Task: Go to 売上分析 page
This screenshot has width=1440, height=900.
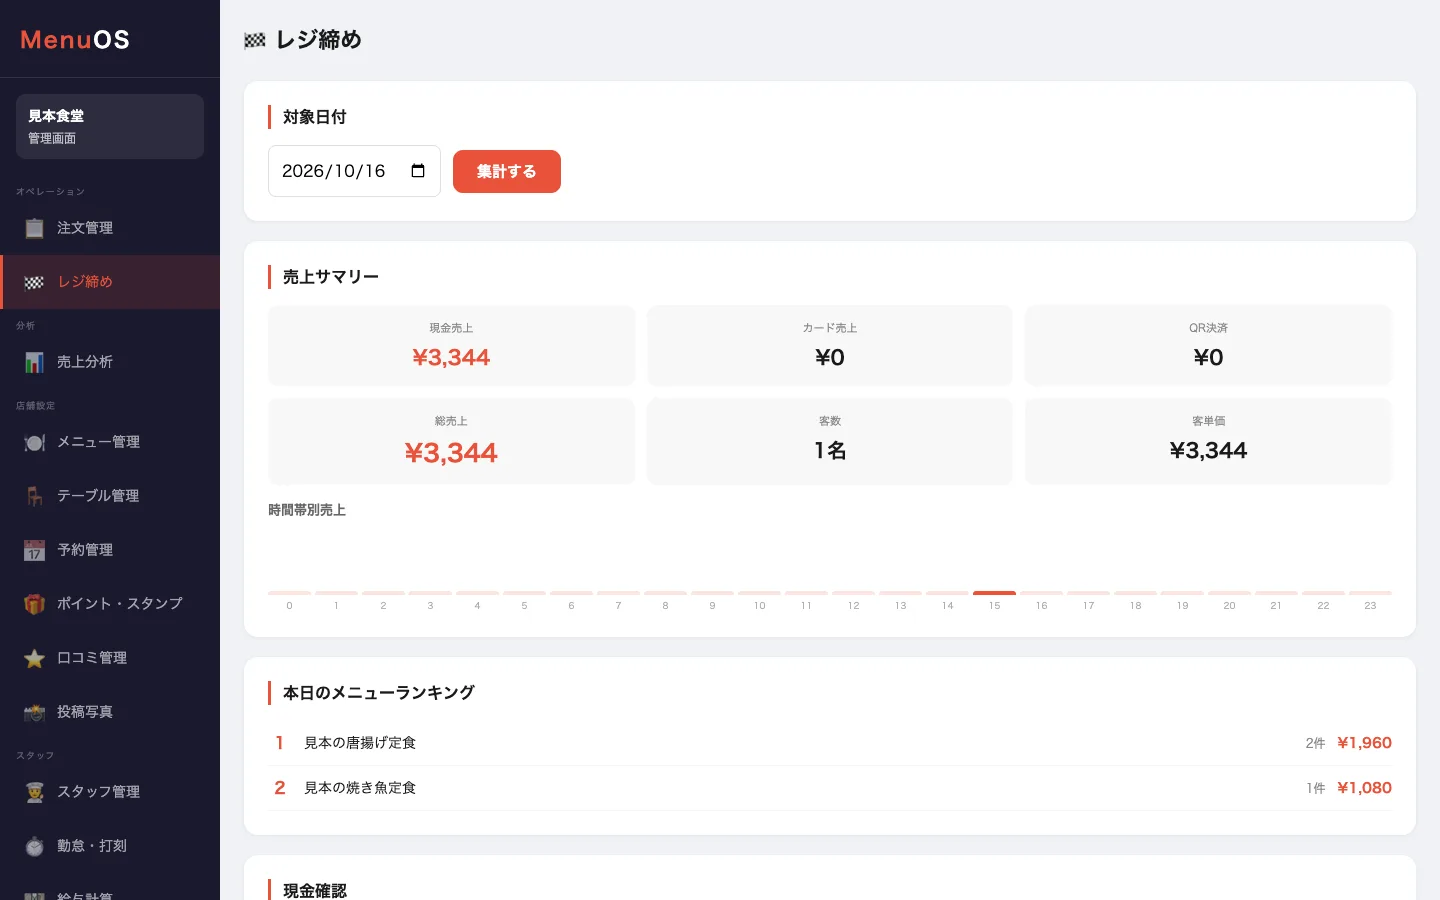Action: coord(110,362)
